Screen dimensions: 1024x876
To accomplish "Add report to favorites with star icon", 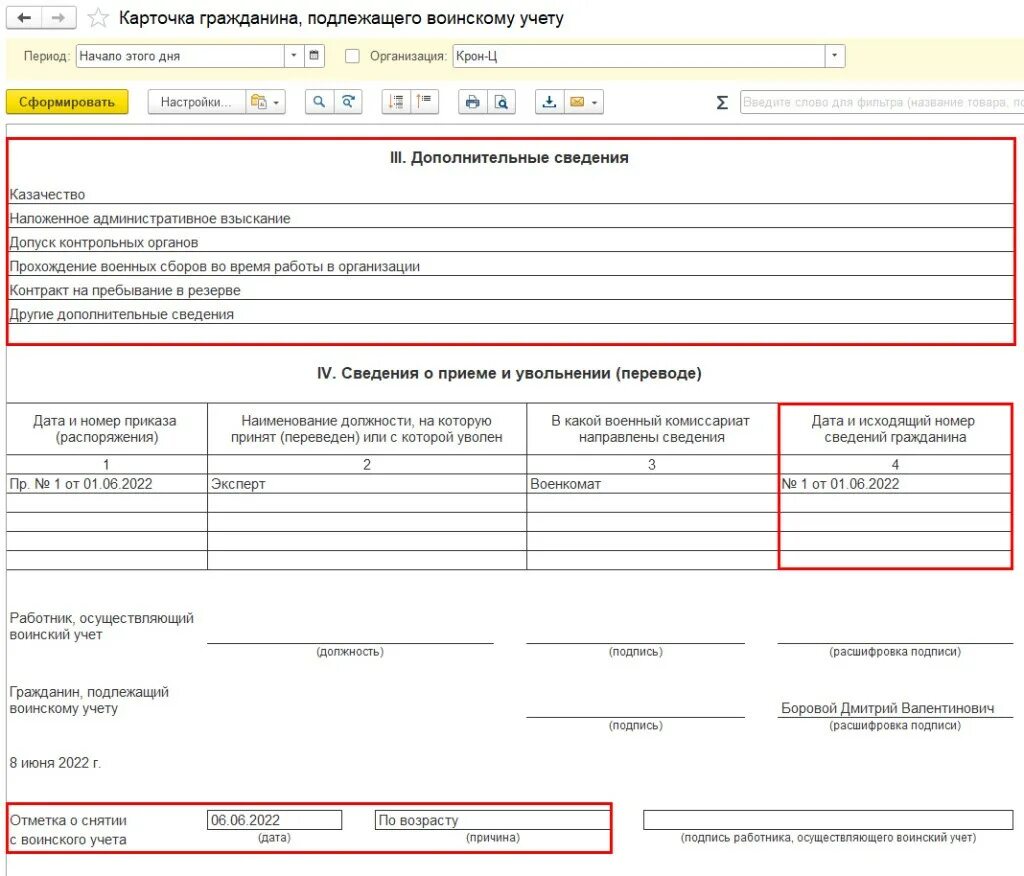I will (x=98, y=18).
